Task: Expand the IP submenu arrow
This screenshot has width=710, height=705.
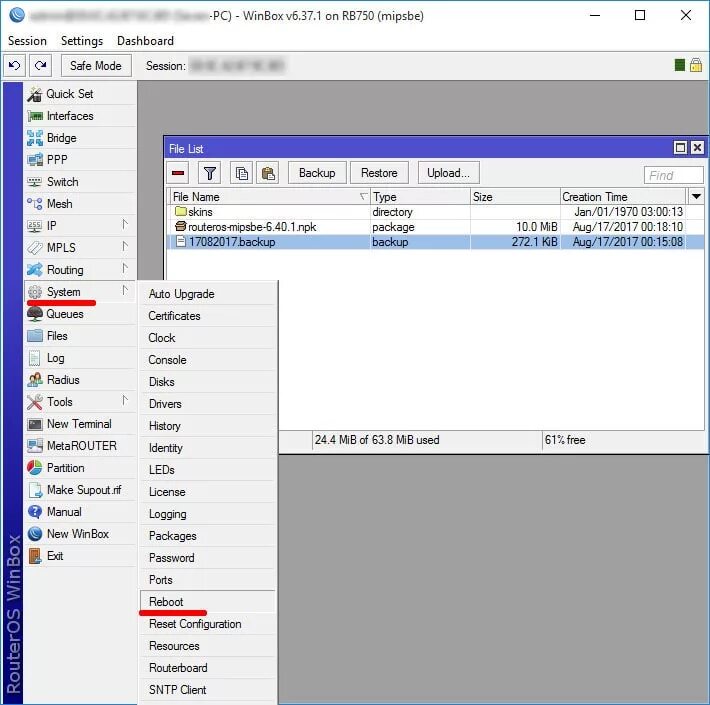Action: click(x=125, y=225)
